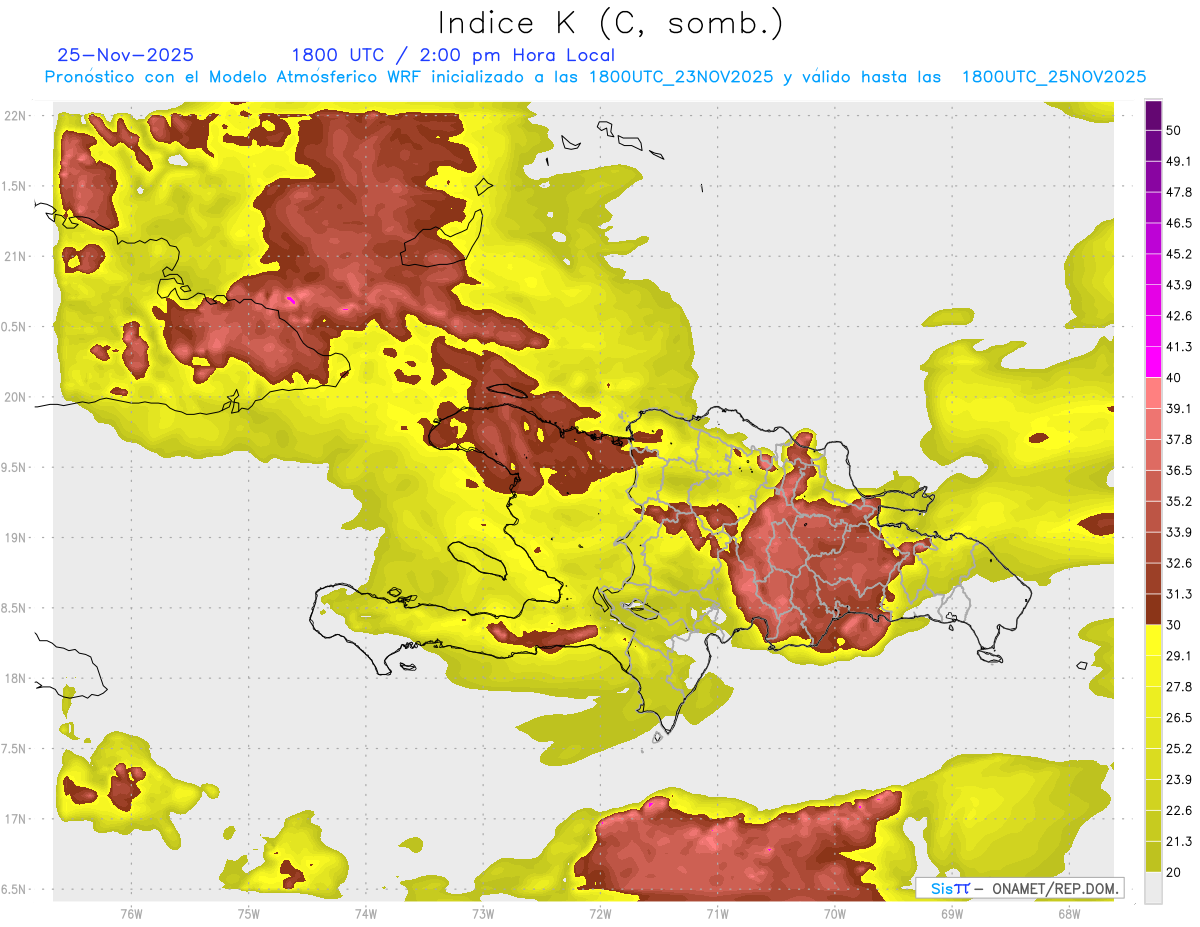Click the WRF model forecast description line
Image resolution: width=1200 pixels, height=927 pixels.
(595, 76)
